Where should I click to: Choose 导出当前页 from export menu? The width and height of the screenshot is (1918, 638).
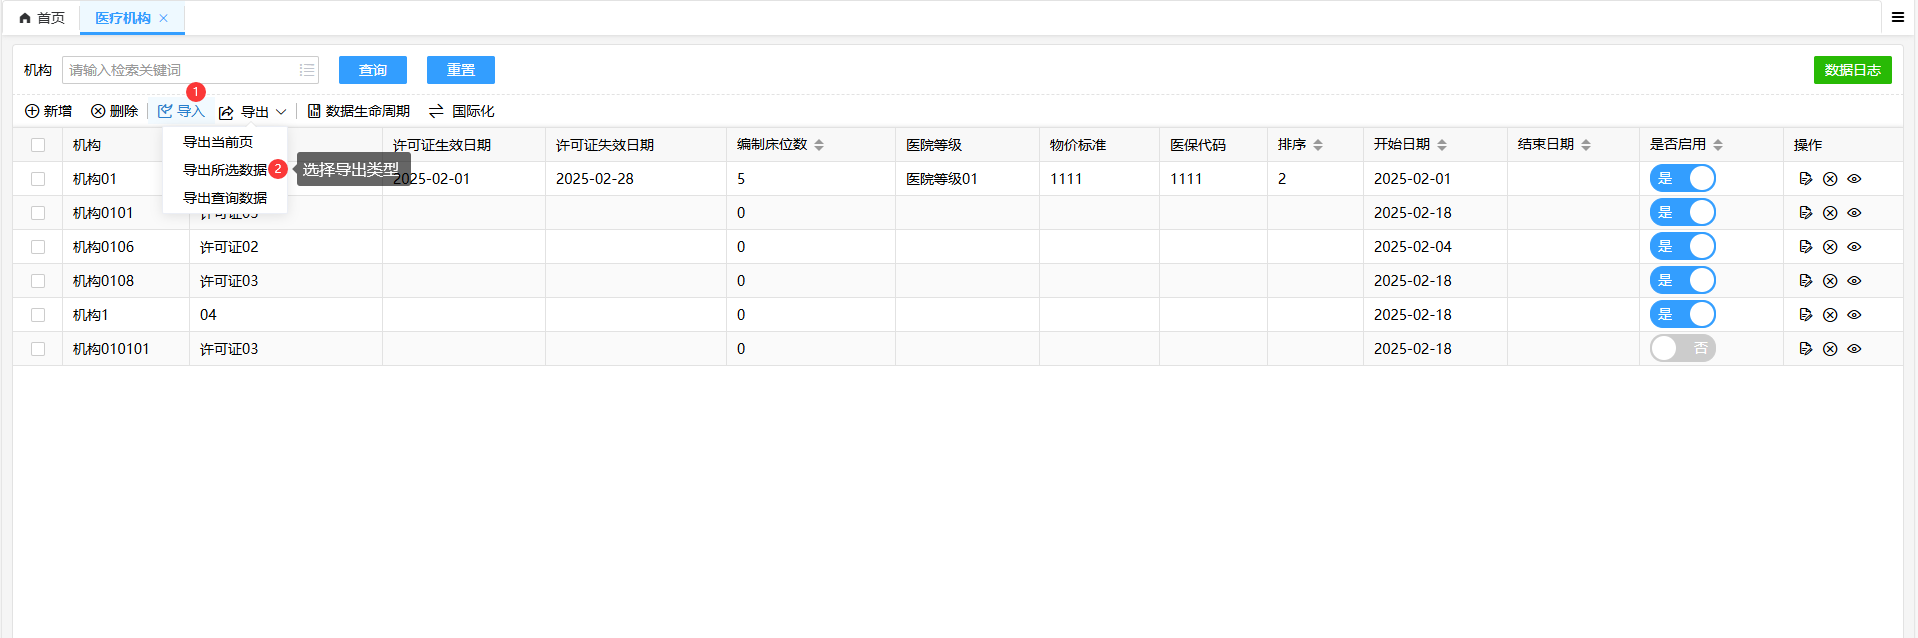[218, 142]
